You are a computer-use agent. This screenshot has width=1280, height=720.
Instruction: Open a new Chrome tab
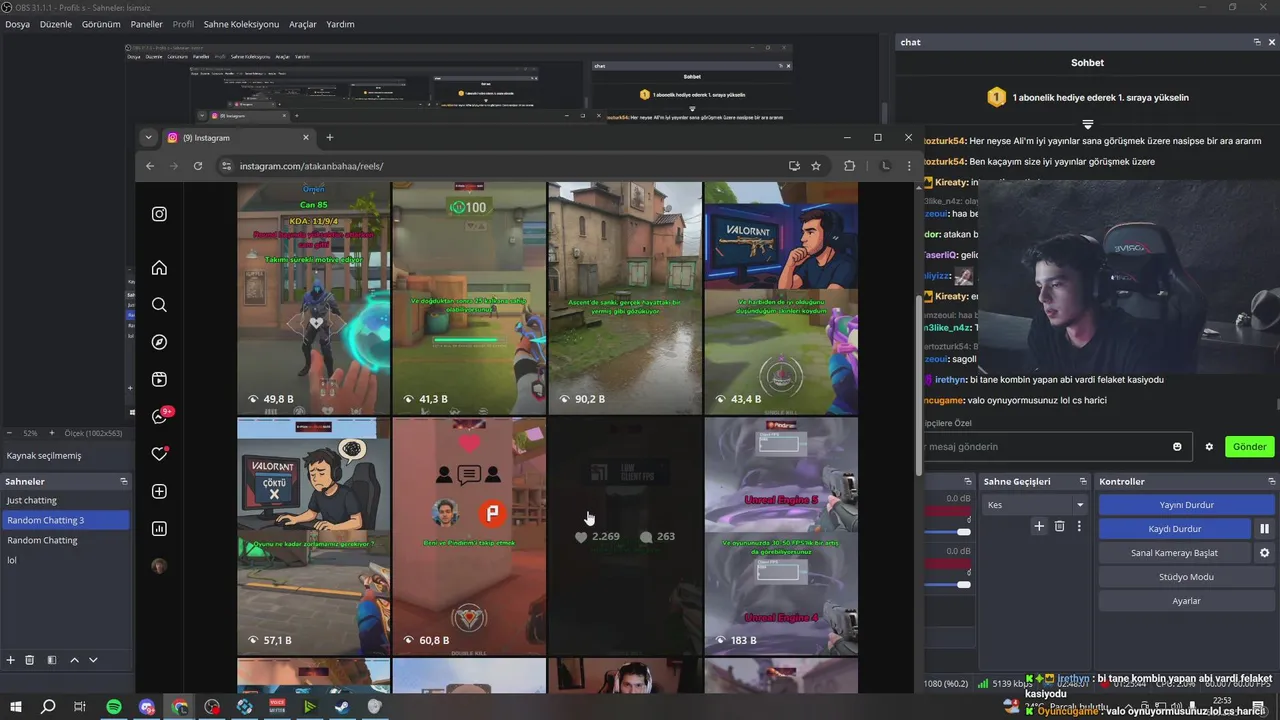330,138
